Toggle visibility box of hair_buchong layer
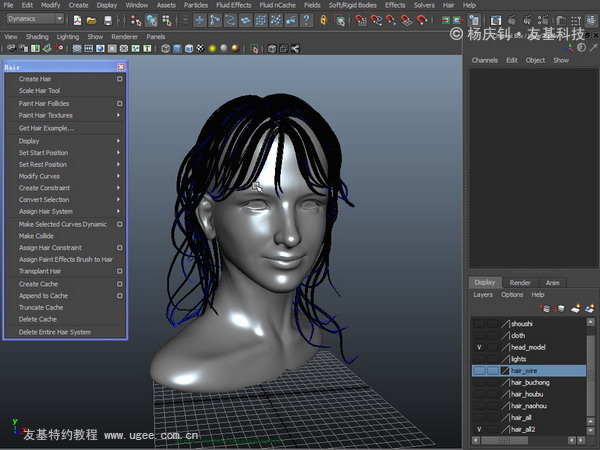Viewport: 600px width, 450px height. (x=479, y=382)
